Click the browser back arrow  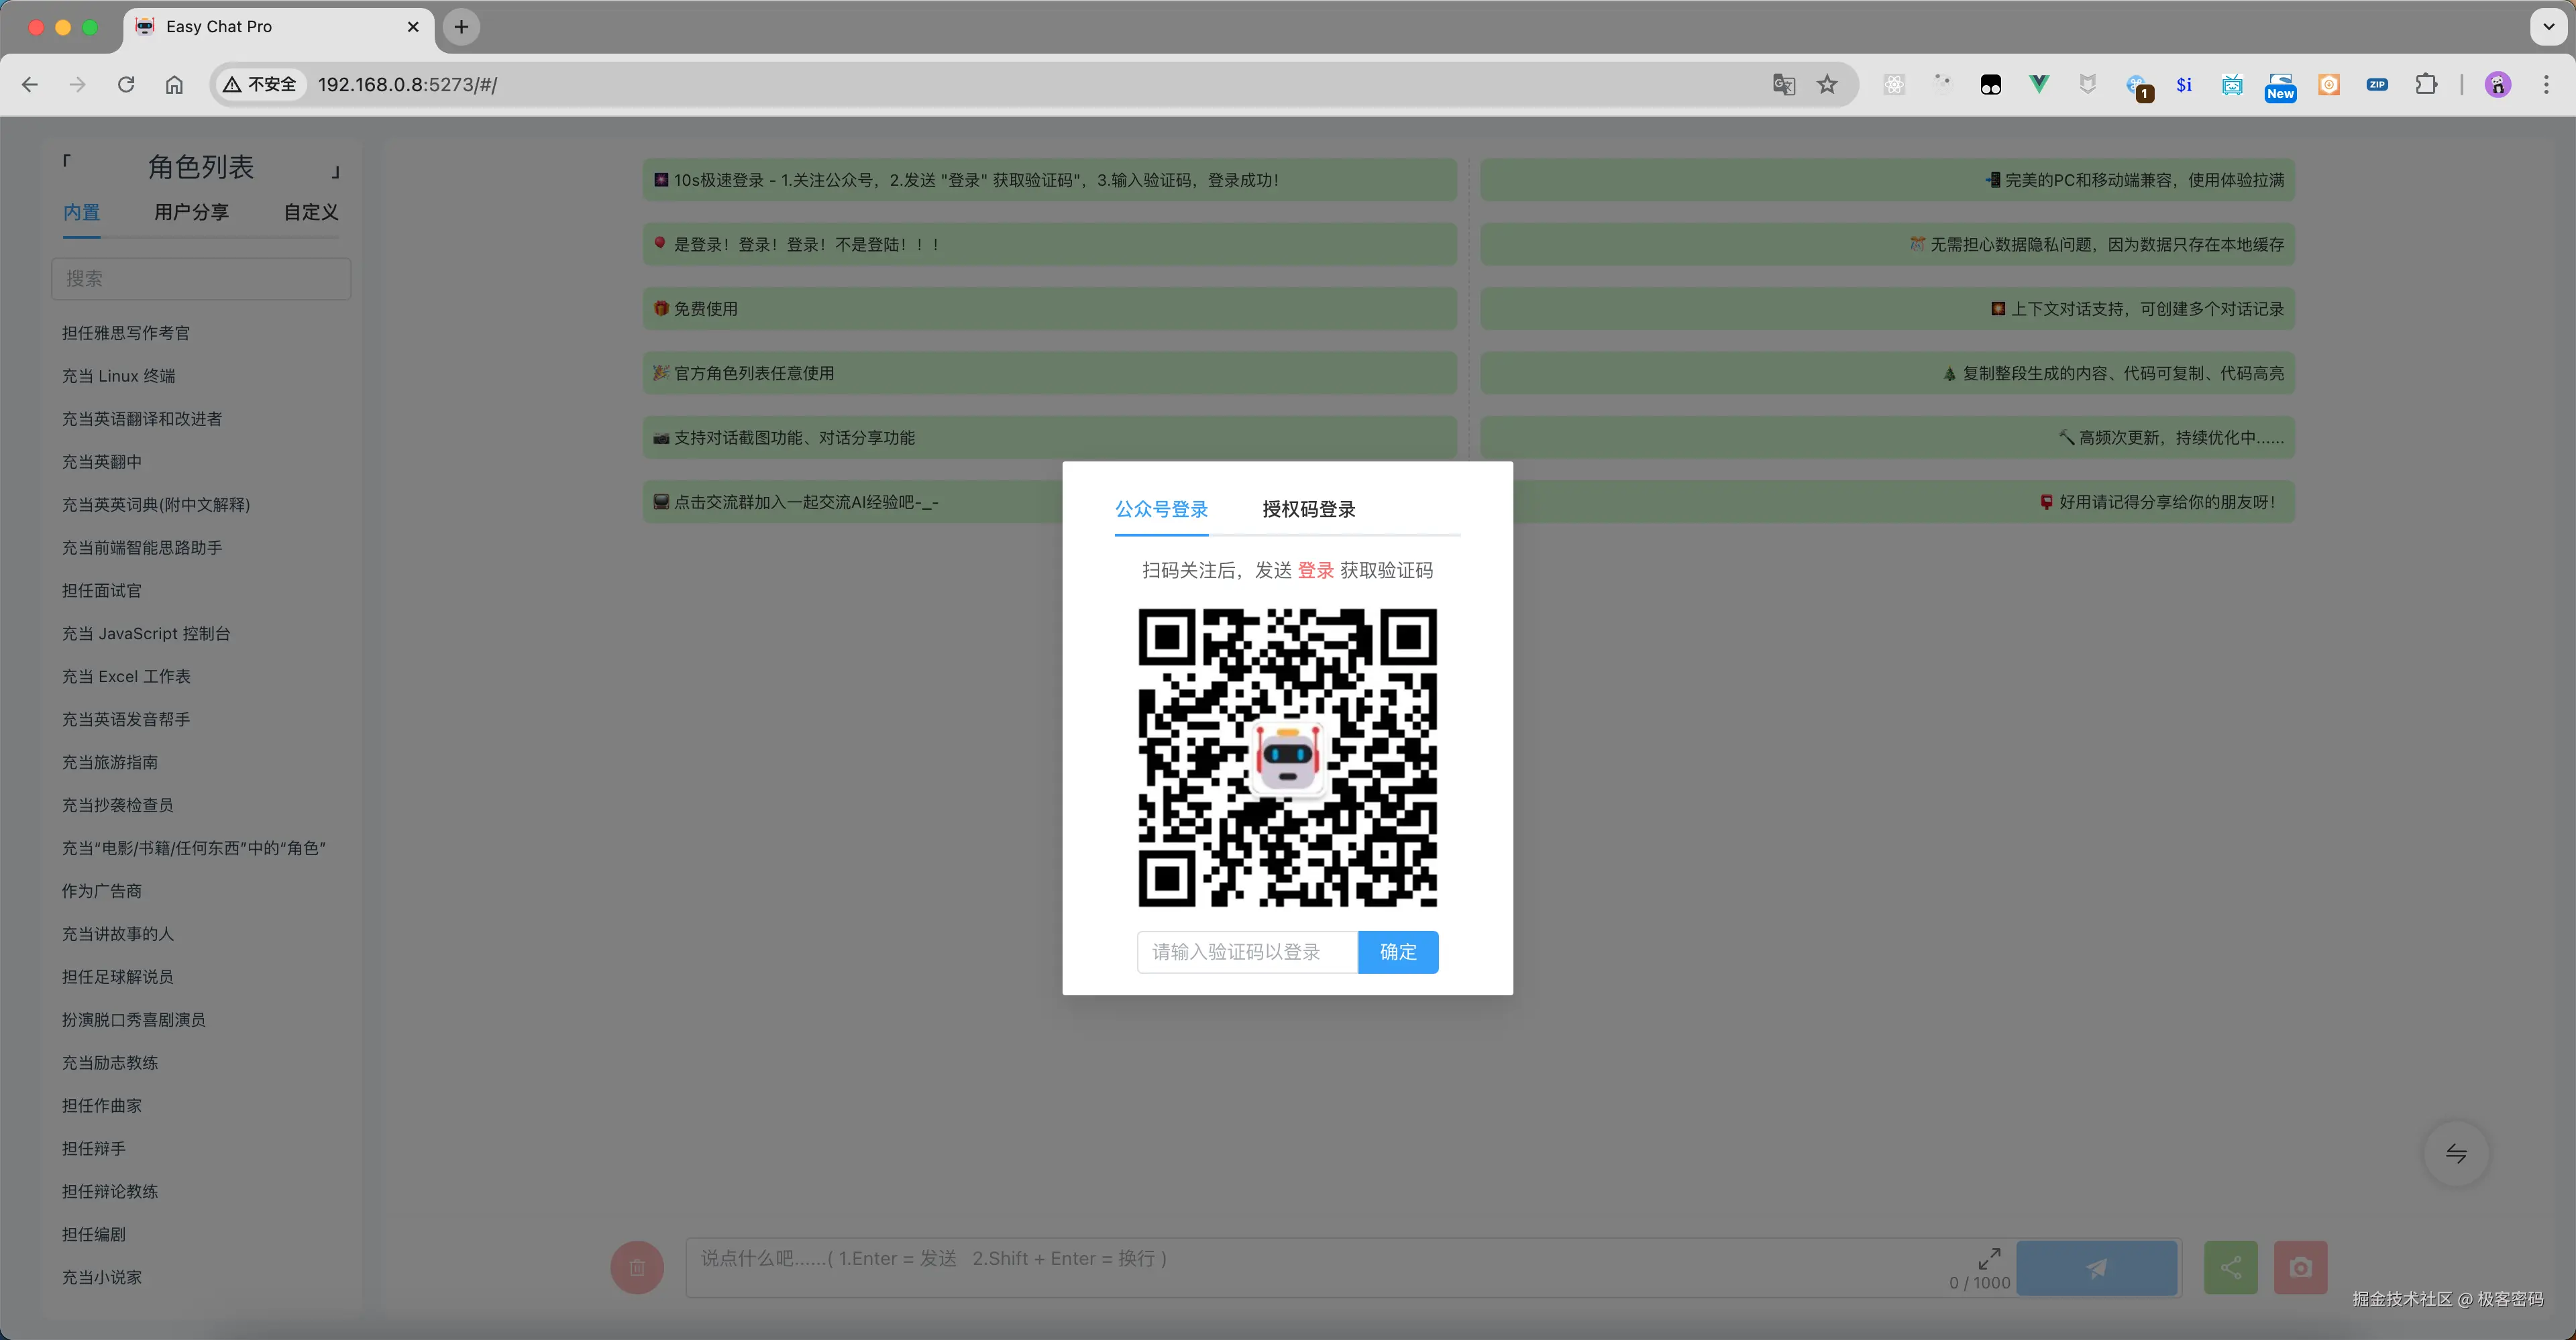click(30, 85)
